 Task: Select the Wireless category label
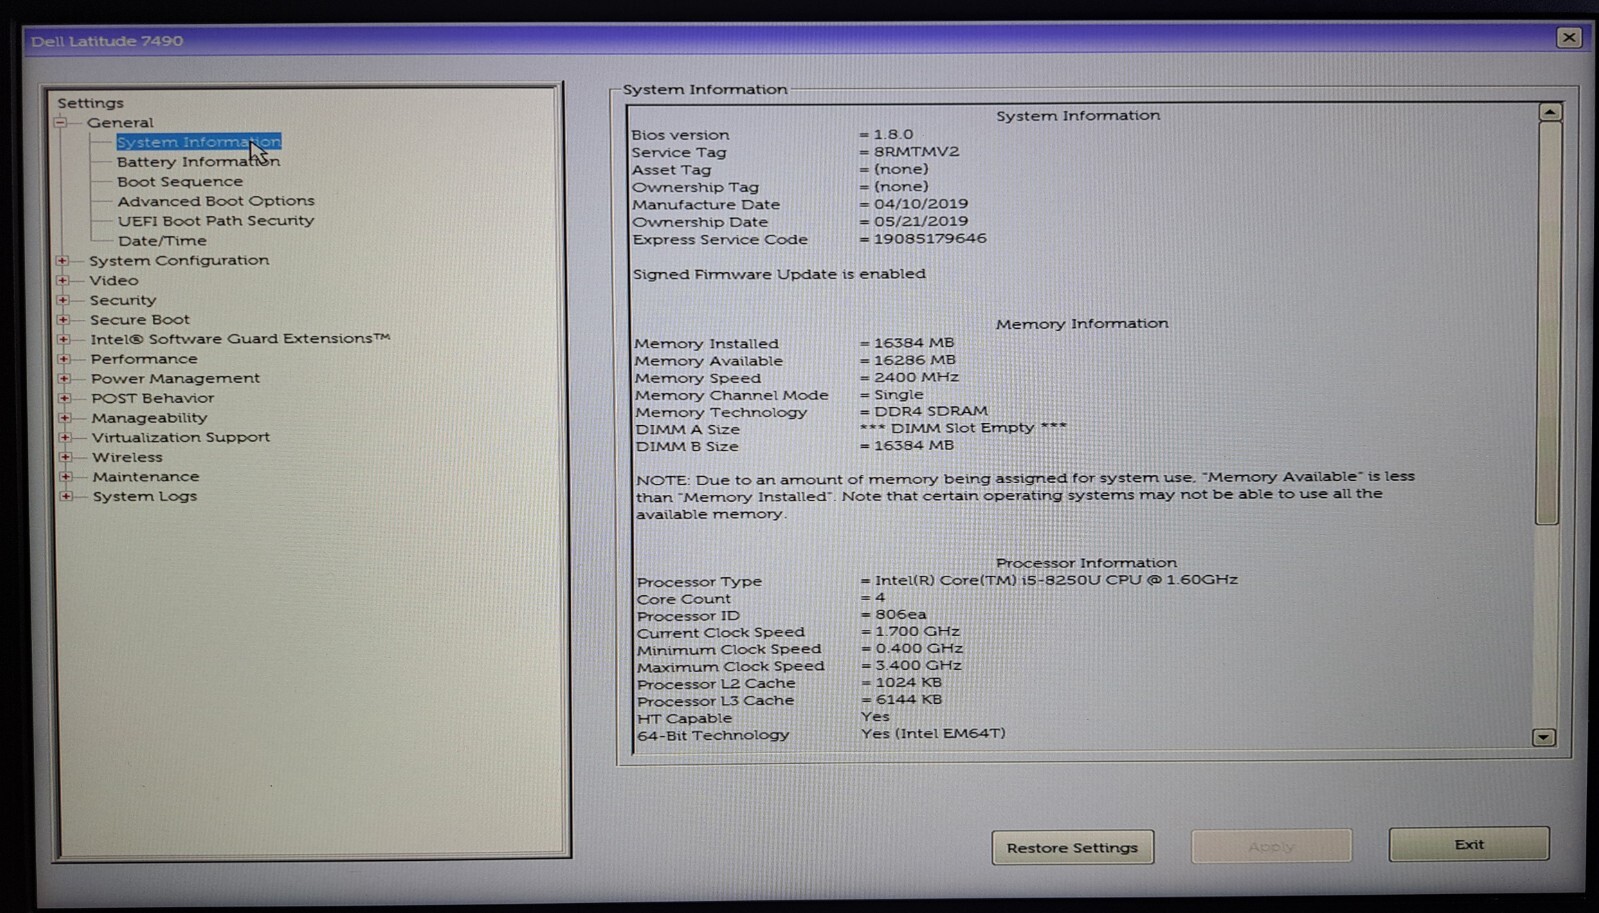point(127,457)
